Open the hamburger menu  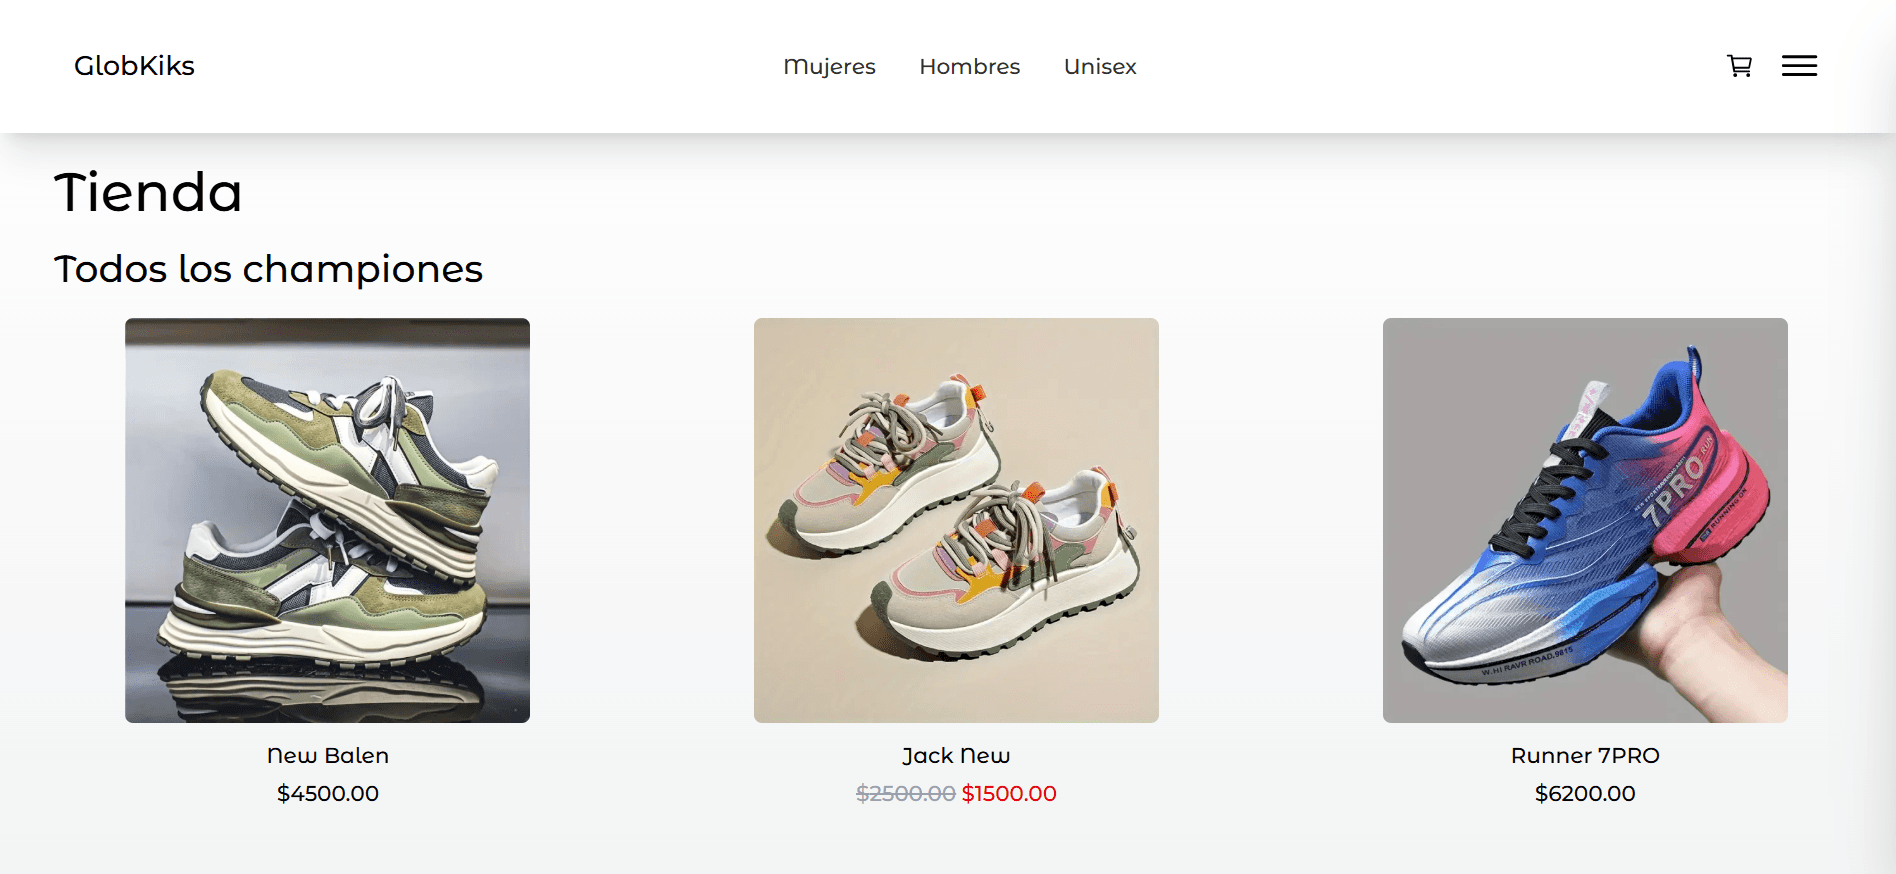[1799, 66]
